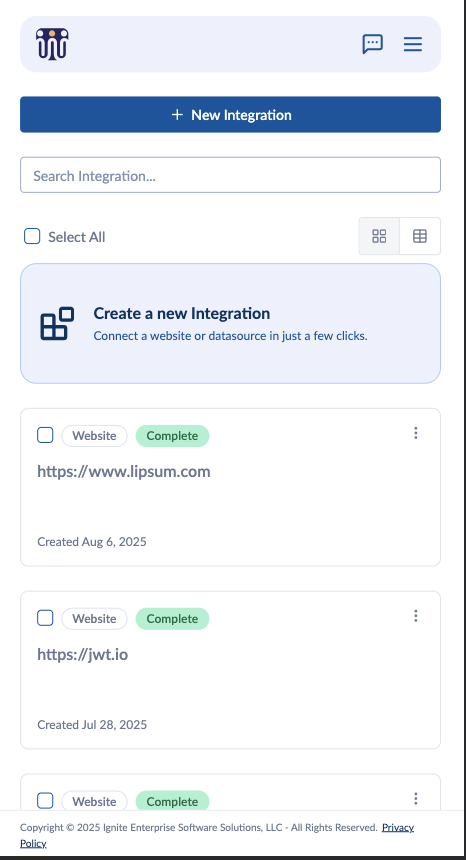Screen dimensions: 466x860
Task: Open the https://jwt.io integration
Action: 83,654
